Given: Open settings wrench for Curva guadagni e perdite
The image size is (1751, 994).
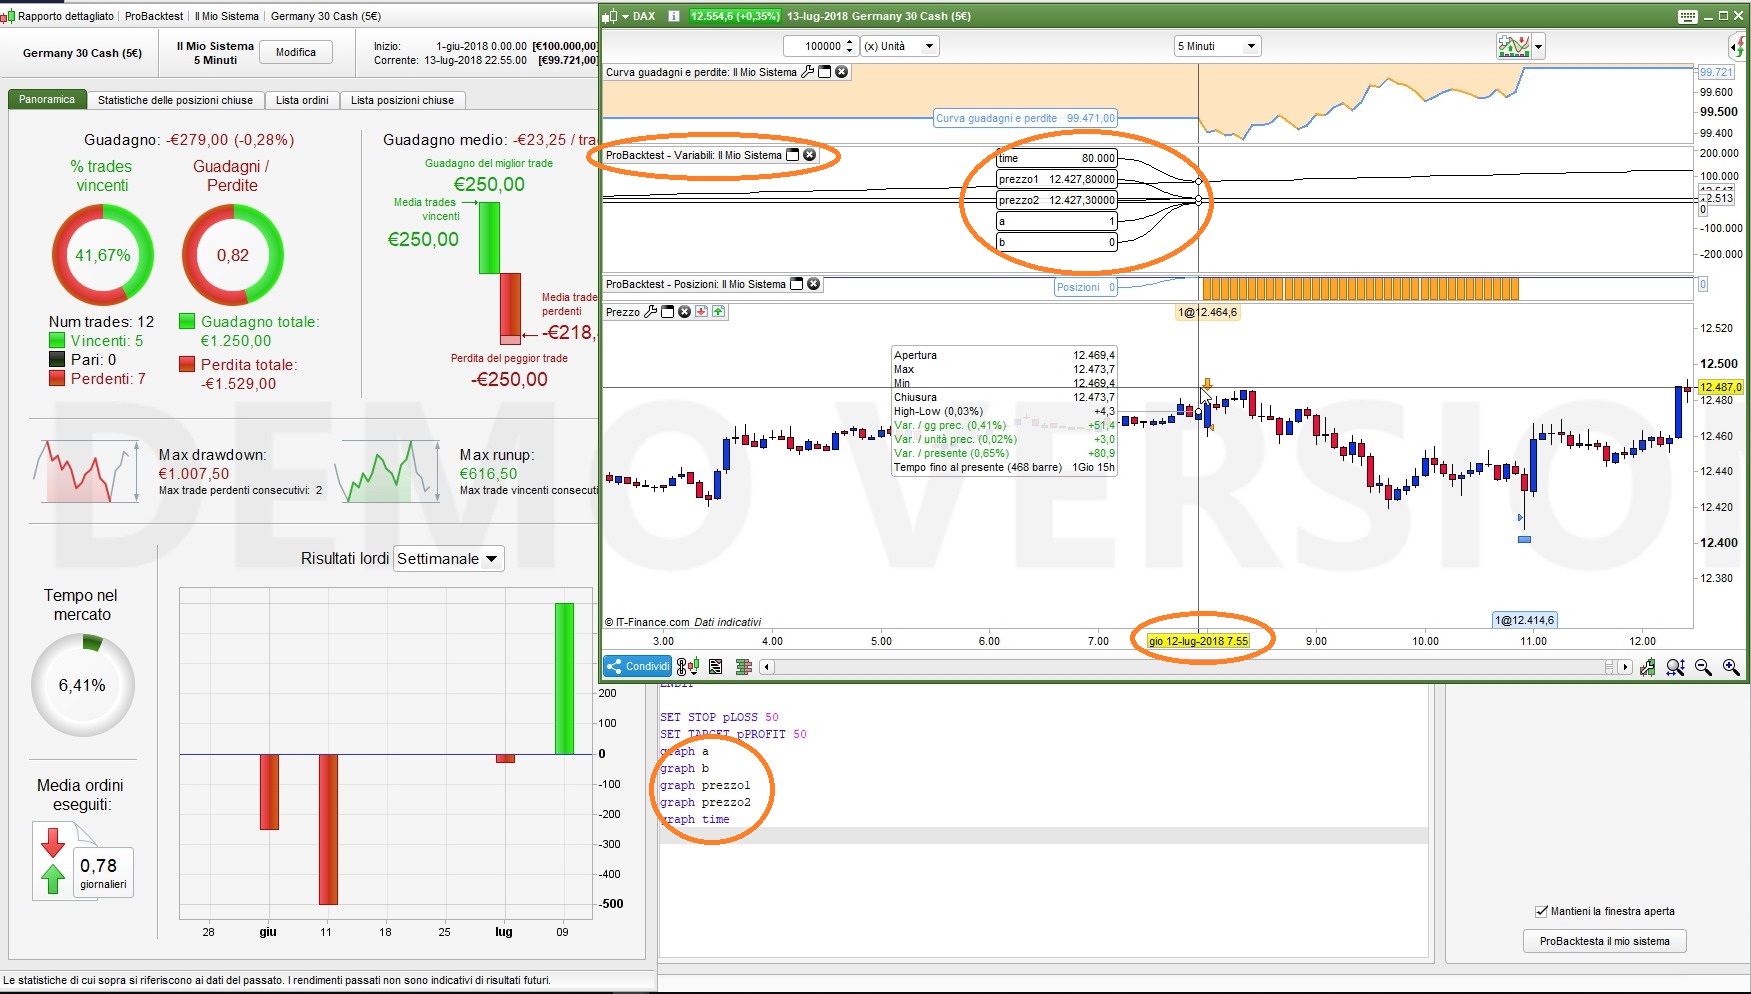Looking at the screenshot, I should [808, 72].
